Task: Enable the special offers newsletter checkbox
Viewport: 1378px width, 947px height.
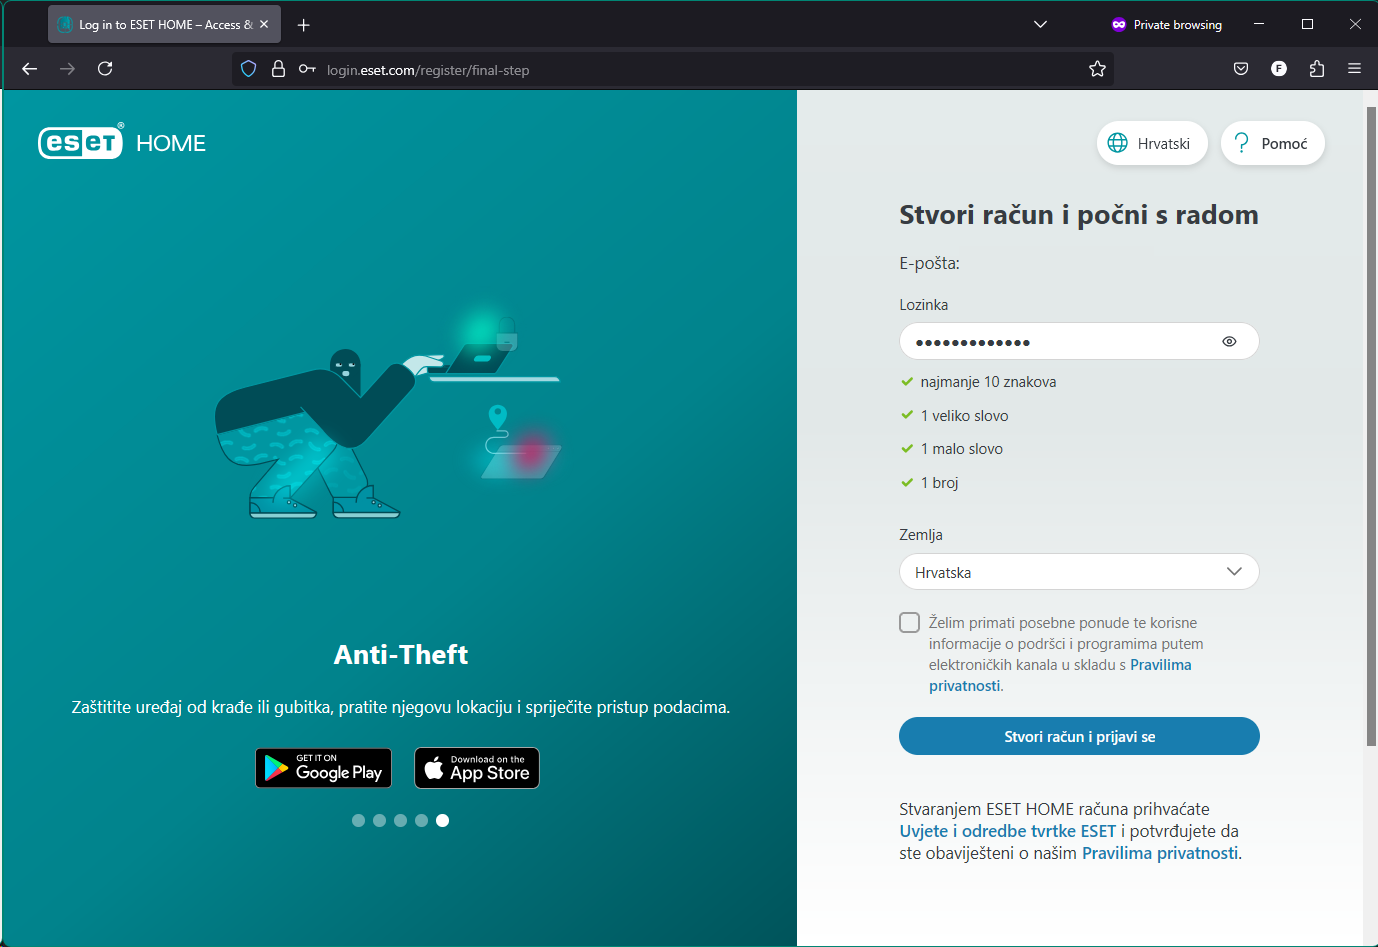Action: (x=909, y=623)
